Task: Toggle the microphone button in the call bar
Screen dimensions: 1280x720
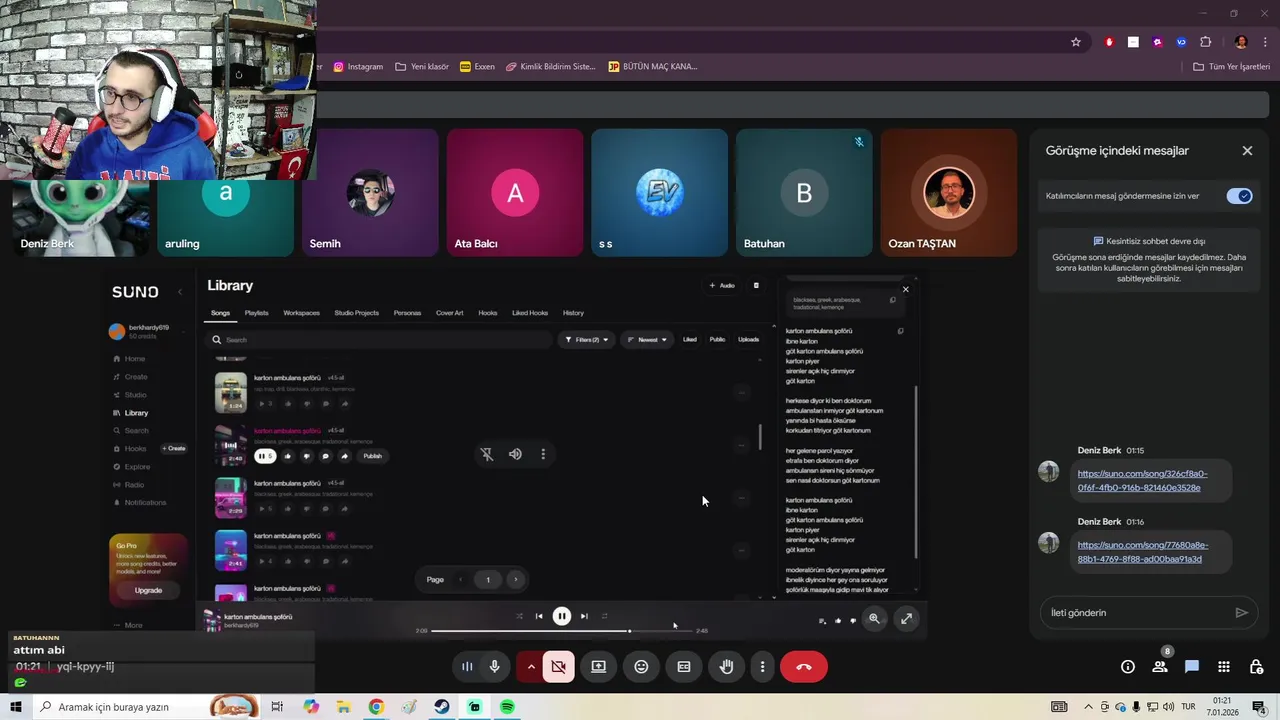Action: click(494, 667)
